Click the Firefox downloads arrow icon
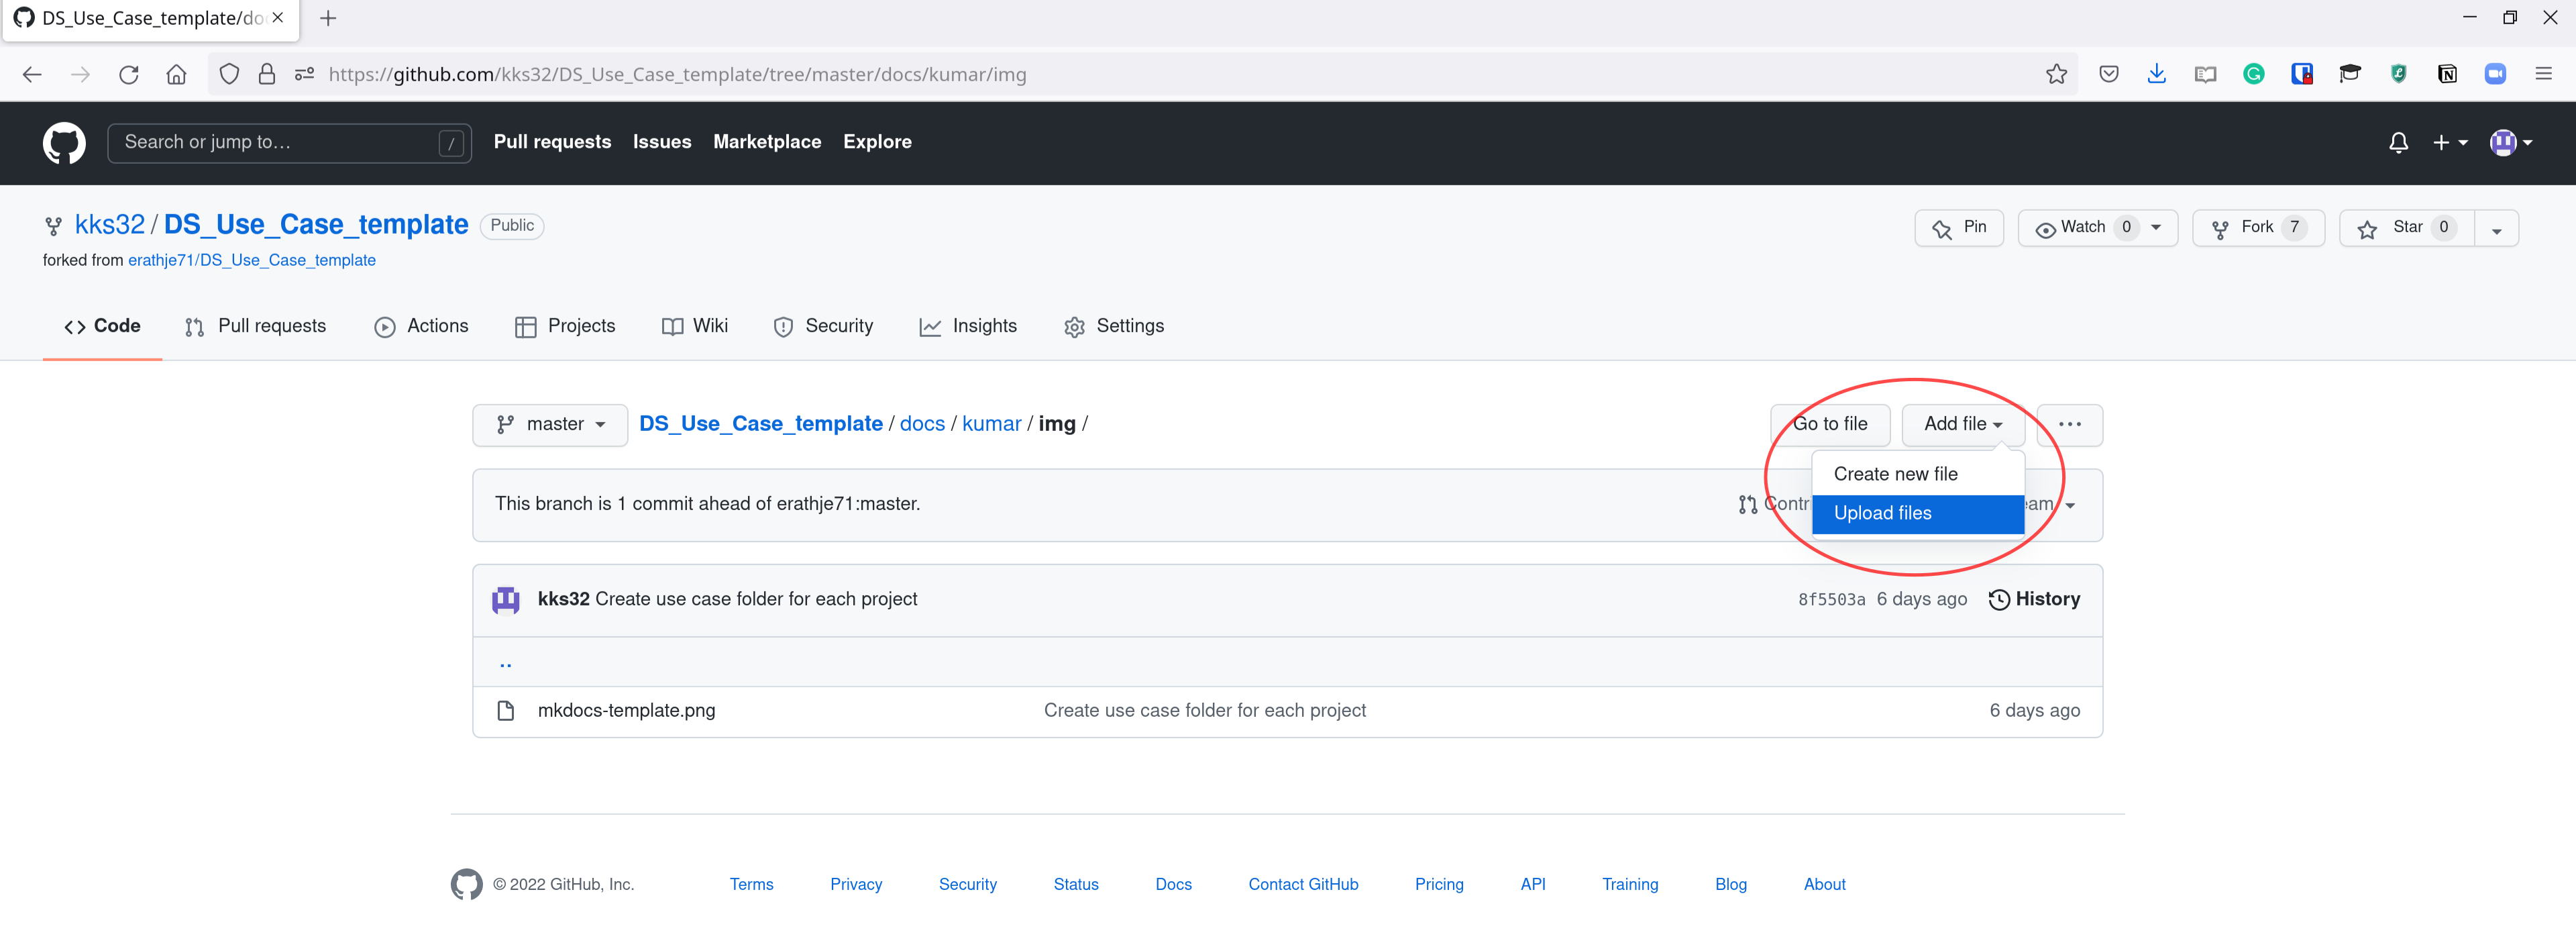The width and height of the screenshot is (2576, 947). pyautogui.click(x=2156, y=74)
